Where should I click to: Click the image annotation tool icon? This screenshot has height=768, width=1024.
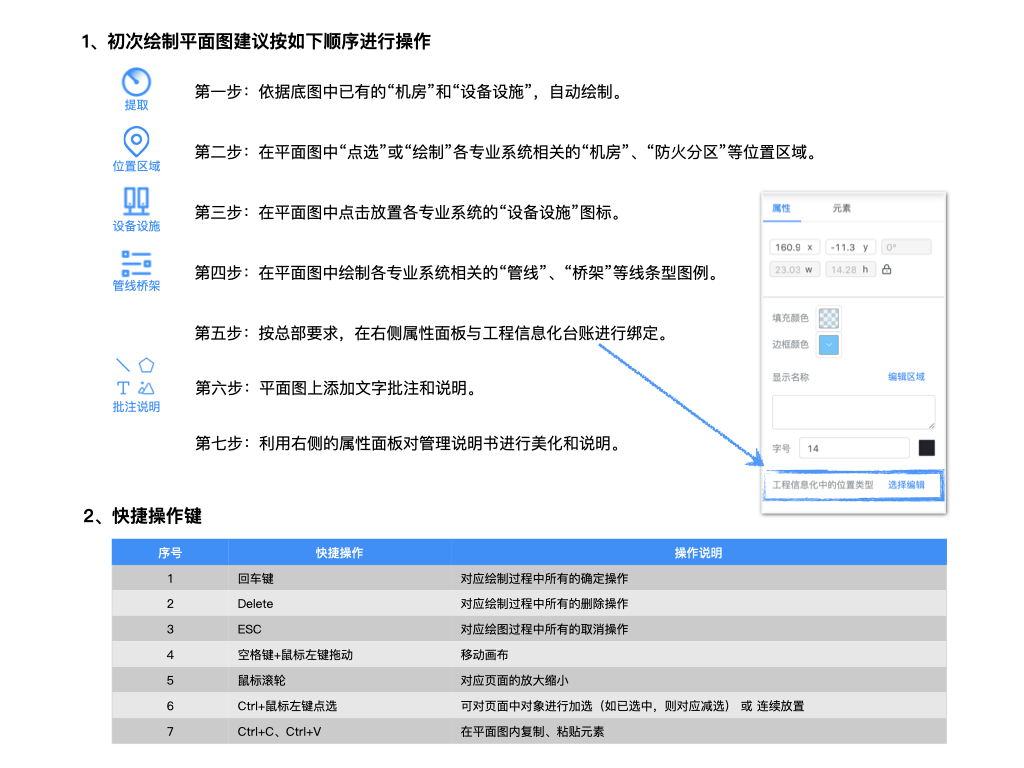click(x=147, y=388)
